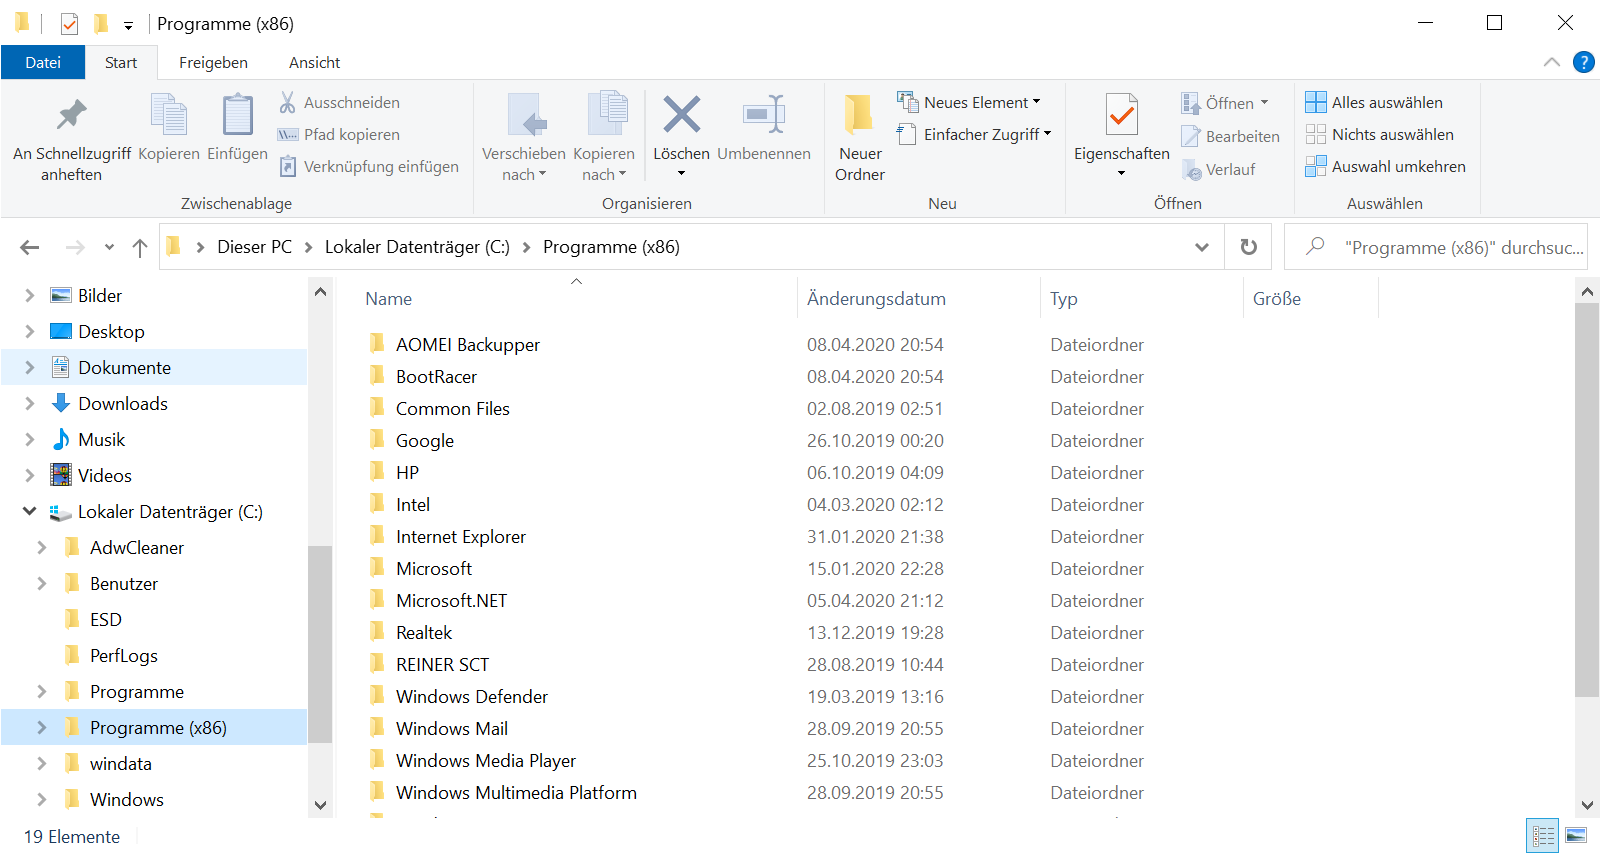Click the Löschen red X icon

pyautogui.click(x=682, y=114)
